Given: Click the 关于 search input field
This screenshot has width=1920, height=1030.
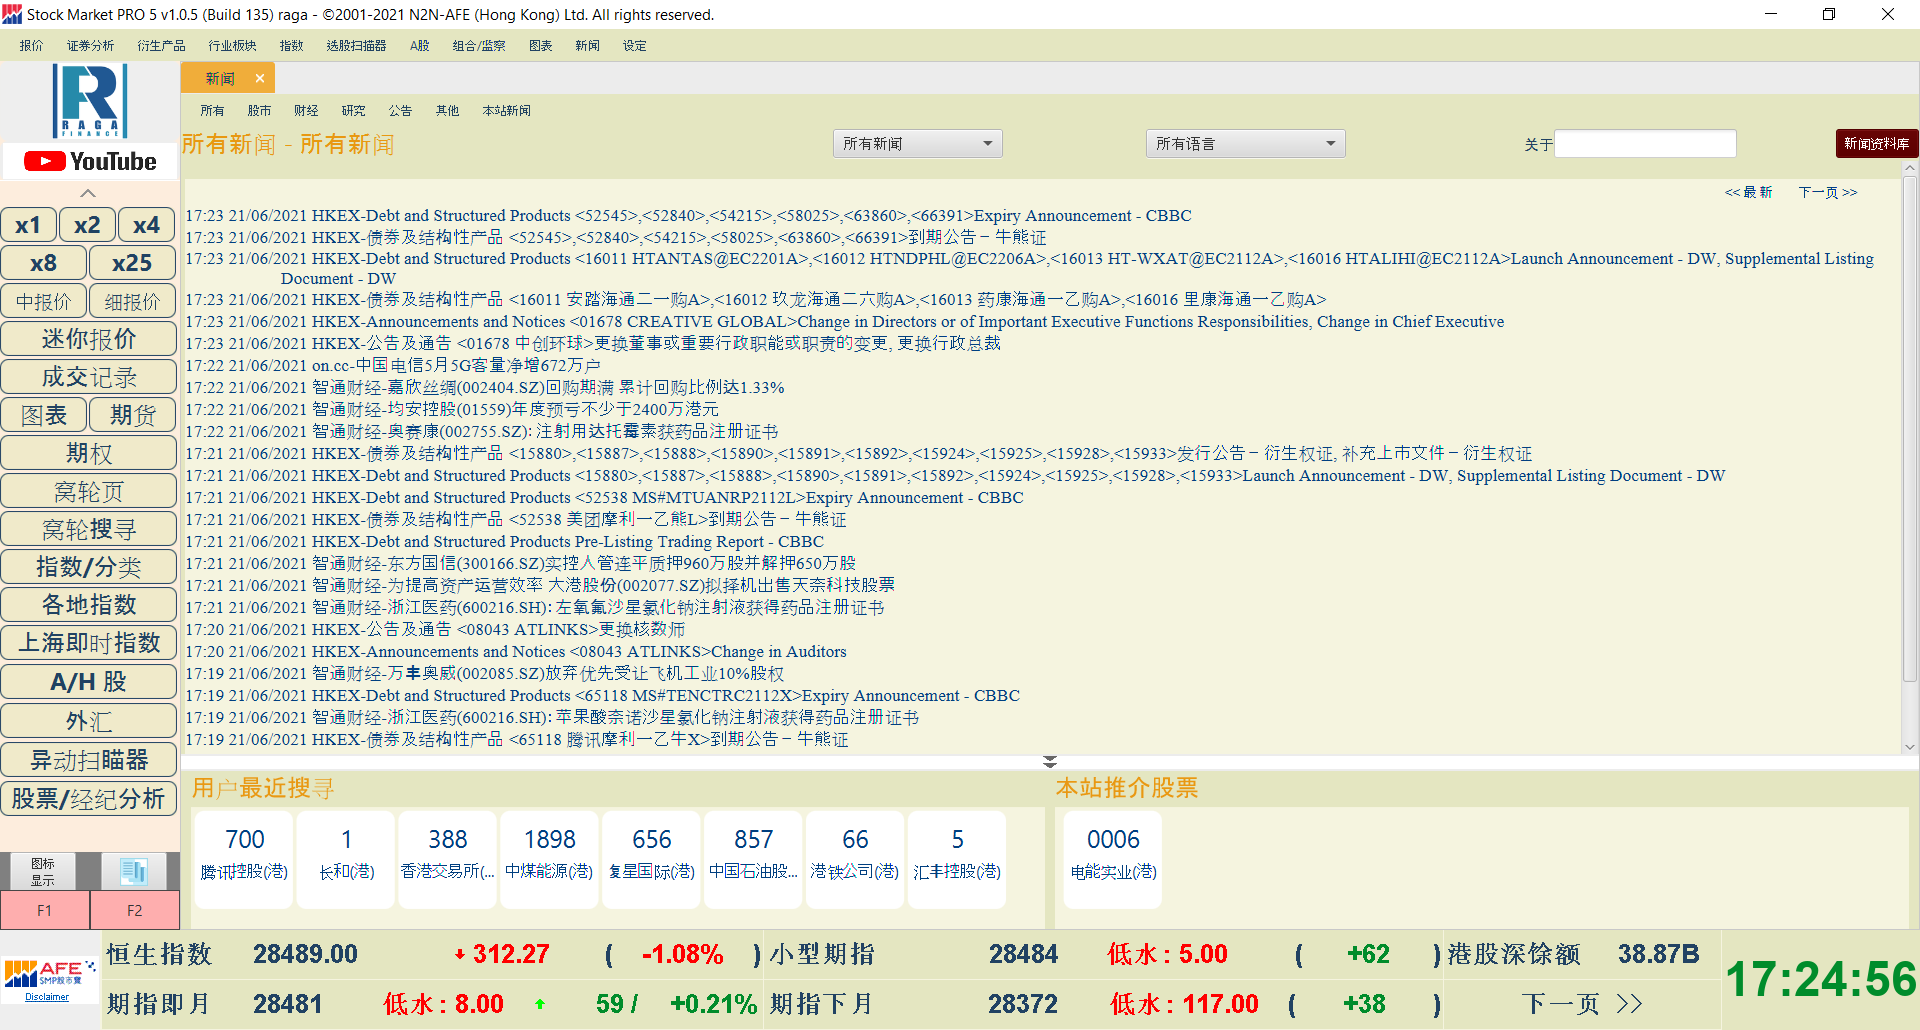Looking at the screenshot, I should 1645,144.
